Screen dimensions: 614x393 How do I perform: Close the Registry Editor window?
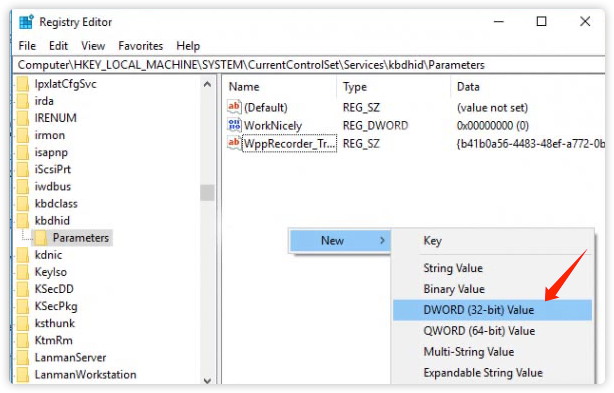[x=585, y=22]
